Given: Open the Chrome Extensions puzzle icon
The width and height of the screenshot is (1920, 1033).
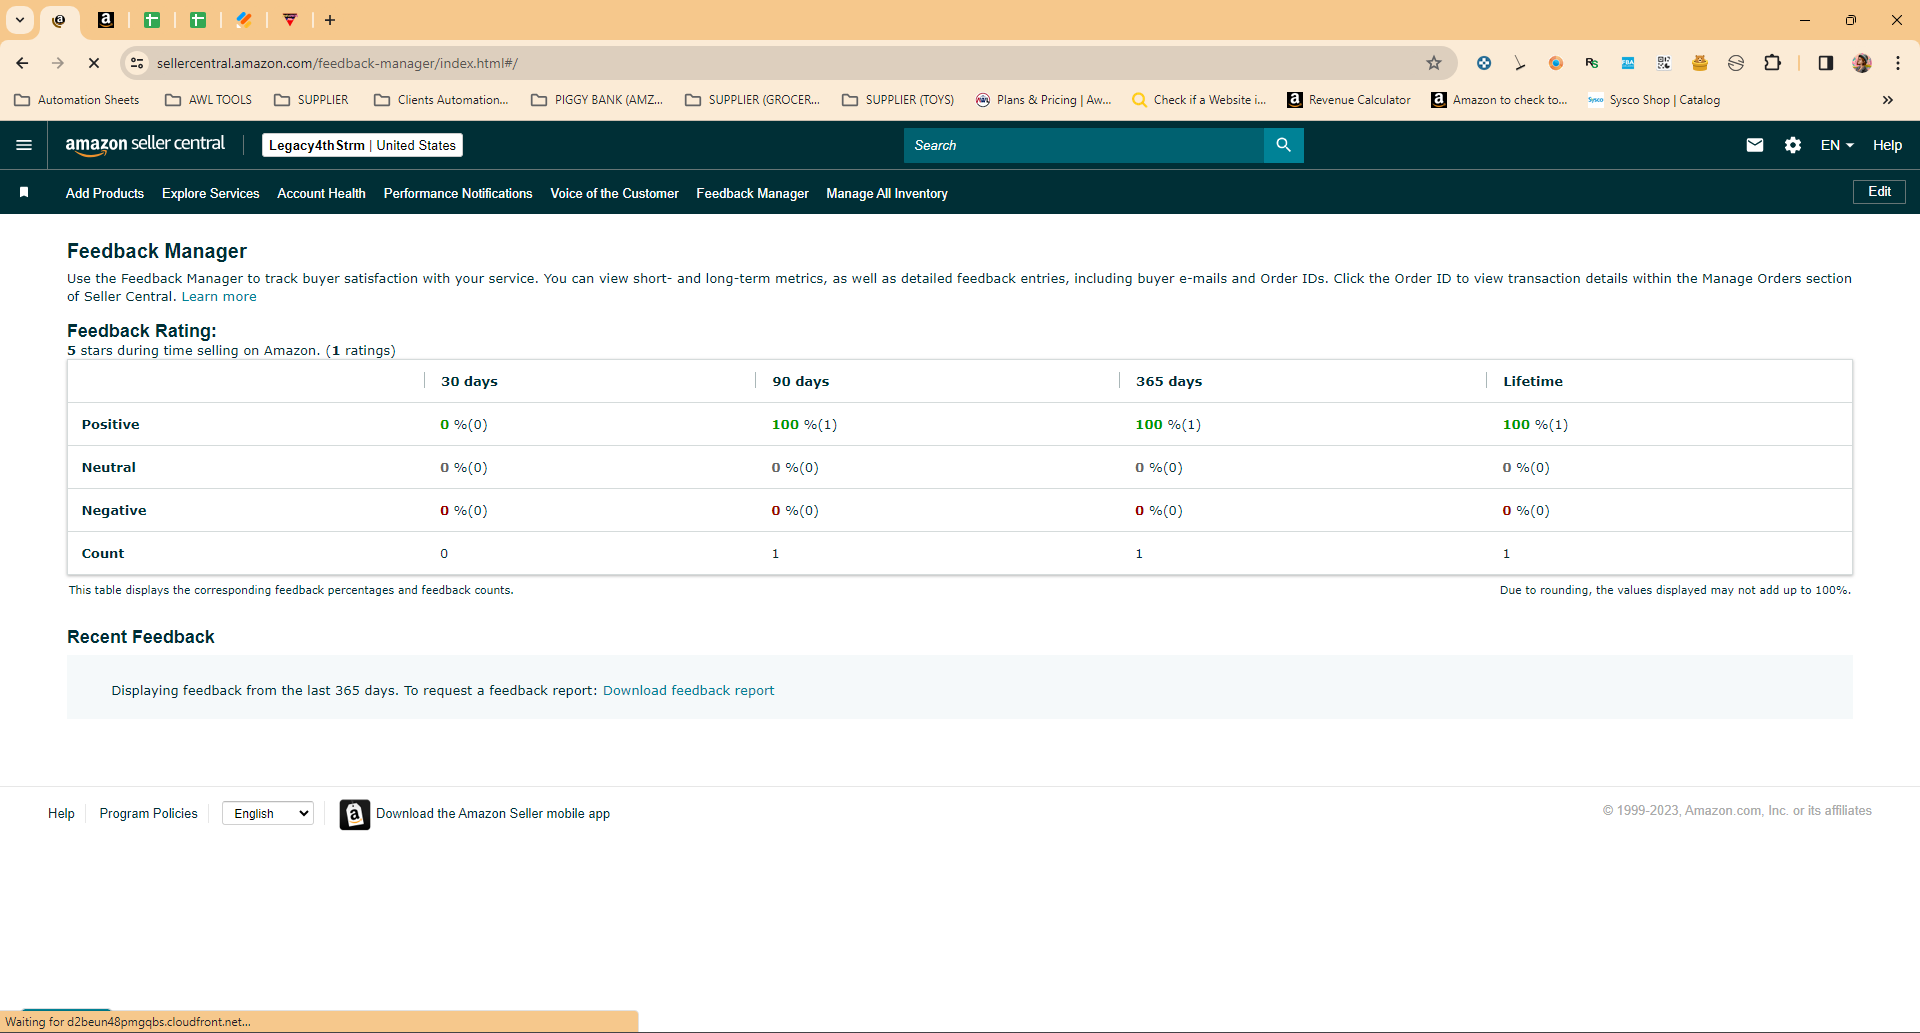Looking at the screenshot, I should [1772, 63].
